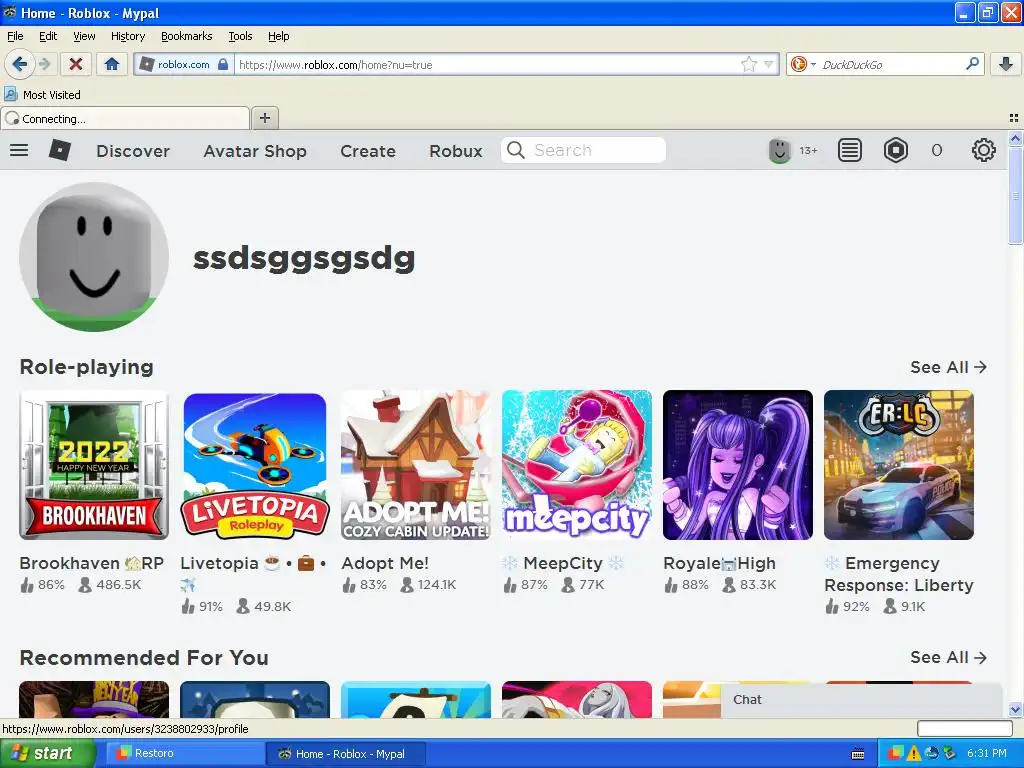
Task: Open the Brookhaven RP game thumbnail
Action: (x=94, y=465)
